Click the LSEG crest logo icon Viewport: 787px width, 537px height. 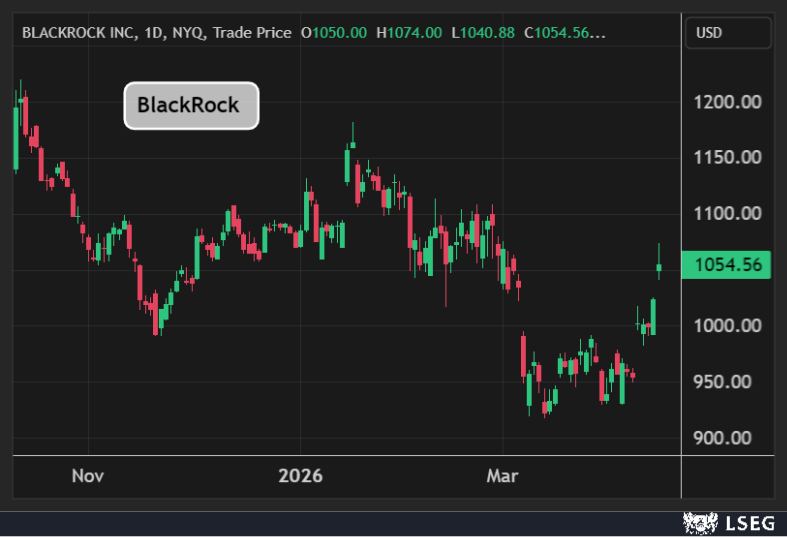[x=698, y=522]
